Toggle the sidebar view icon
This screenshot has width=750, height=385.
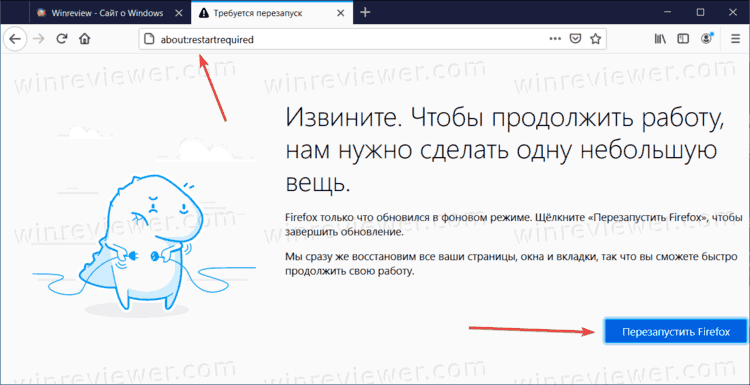[x=683, y=39]
